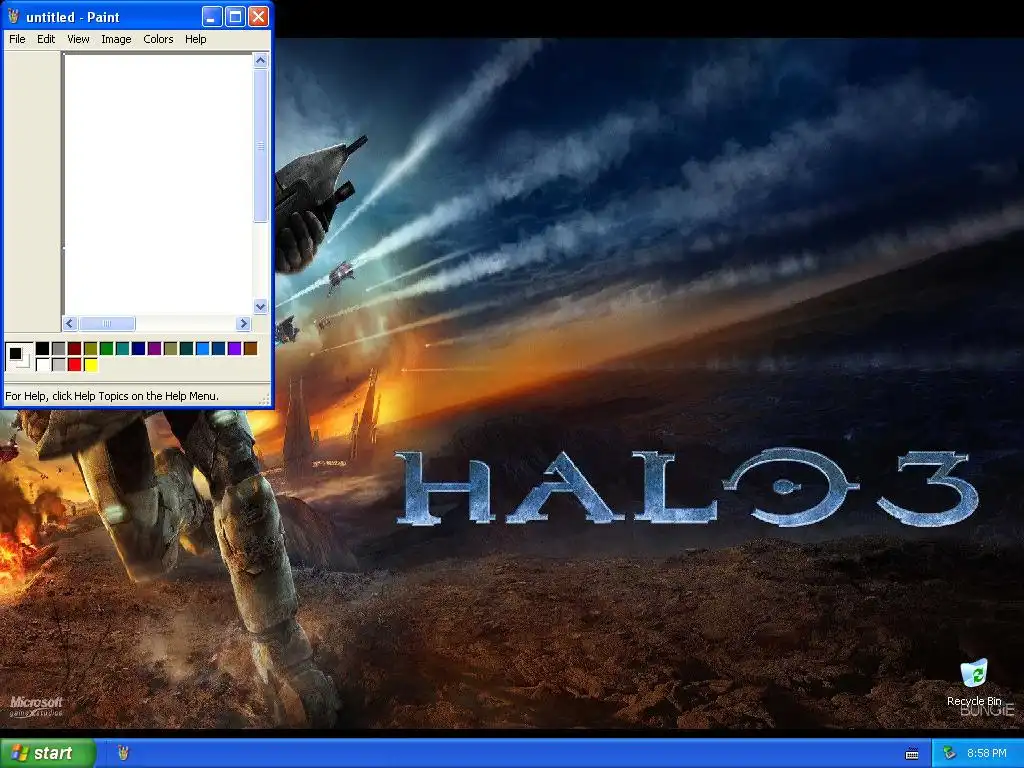The width and height of the screenshot is (1024, 768).
Task: Maximize the Paint window
Action: tap(235, 16)
